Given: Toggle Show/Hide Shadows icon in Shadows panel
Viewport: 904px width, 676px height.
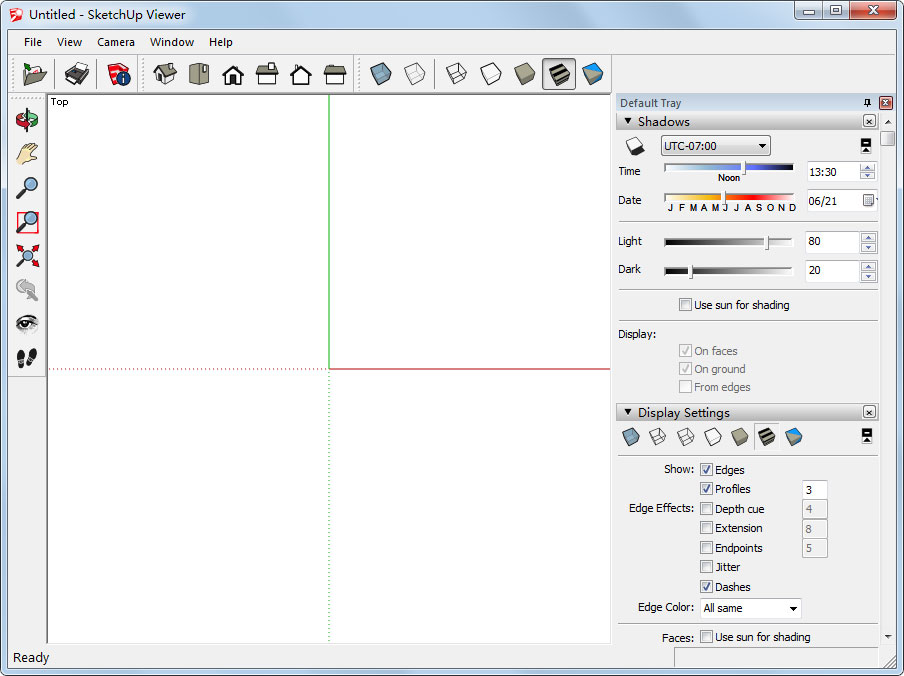Looking at the screenshot, I should click(635, 146).
